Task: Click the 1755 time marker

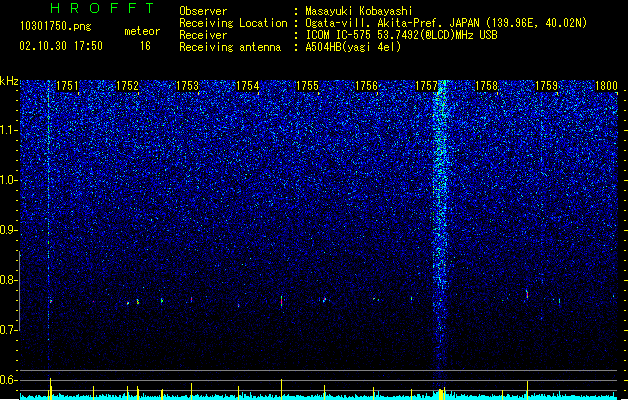Action: click(x=307, y=86)
